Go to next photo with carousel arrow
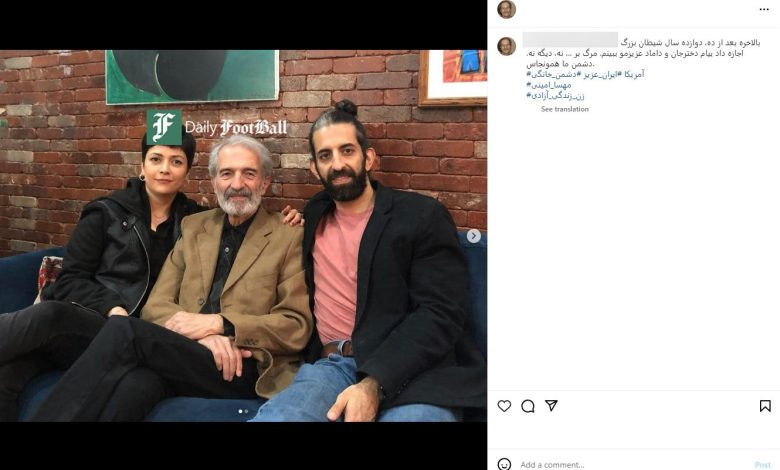 pos(474,236)
